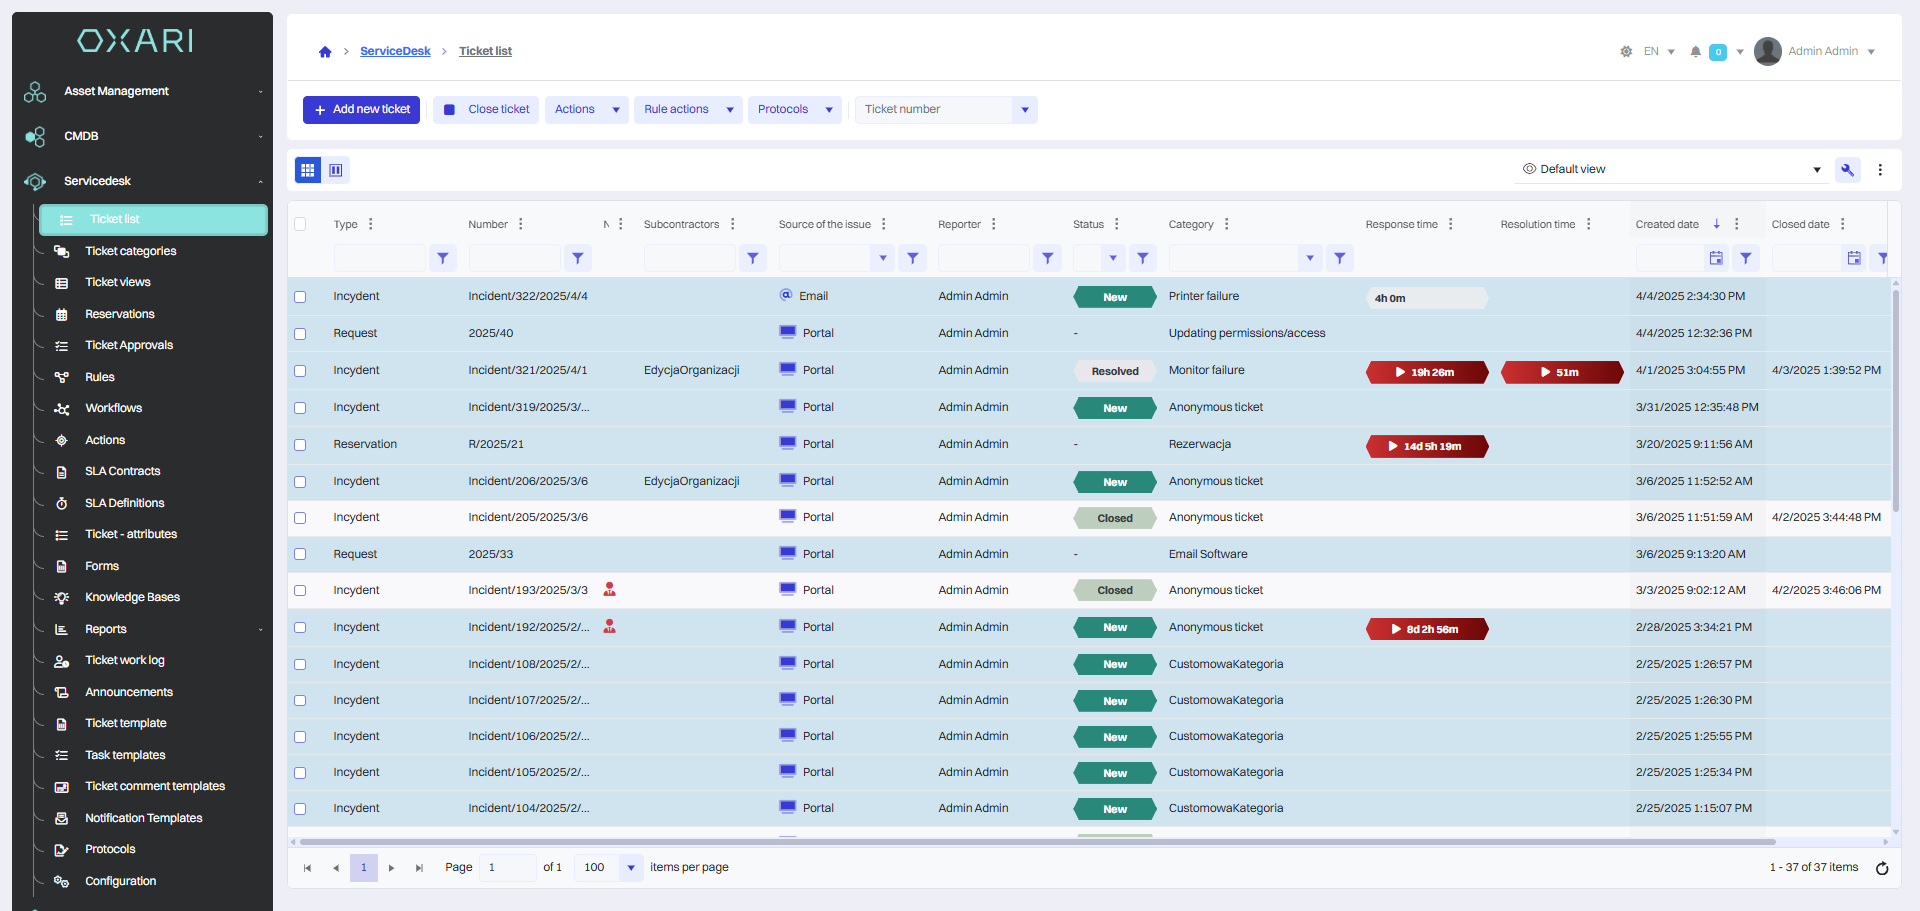This screenshot has height=911, width=1920.
Task: Open Ticket categories in sidebar
Action: tap(130, 251)
